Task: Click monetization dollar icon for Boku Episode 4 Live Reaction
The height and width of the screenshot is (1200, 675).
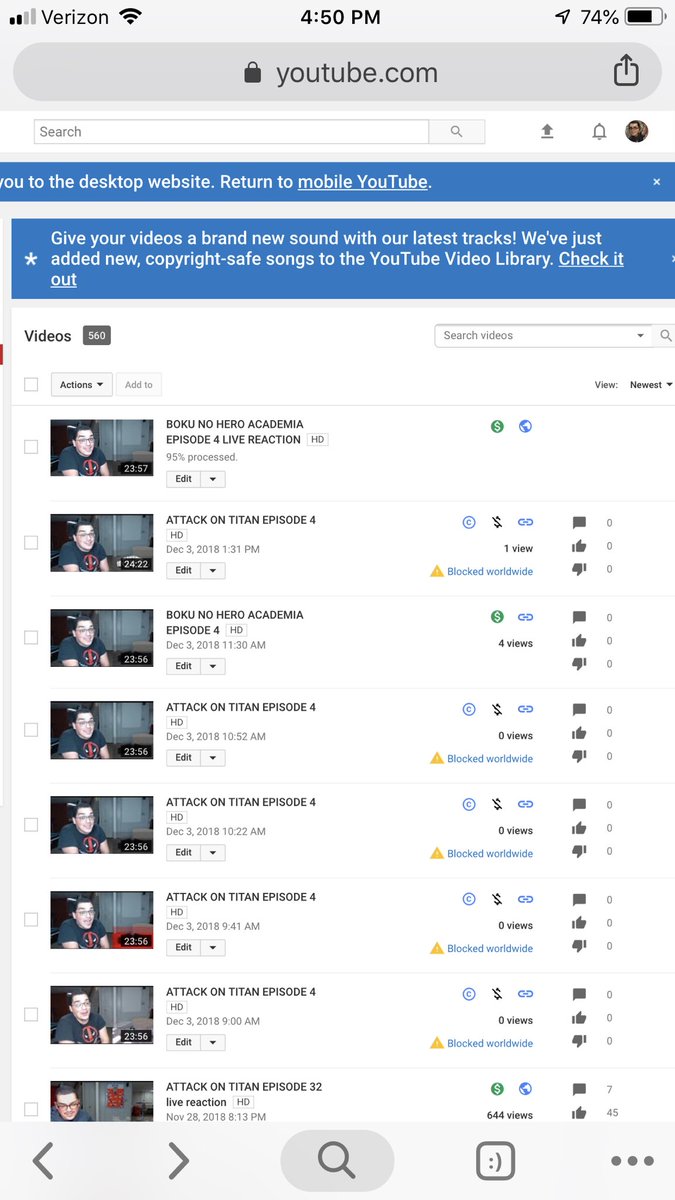Action: [497, 426]
